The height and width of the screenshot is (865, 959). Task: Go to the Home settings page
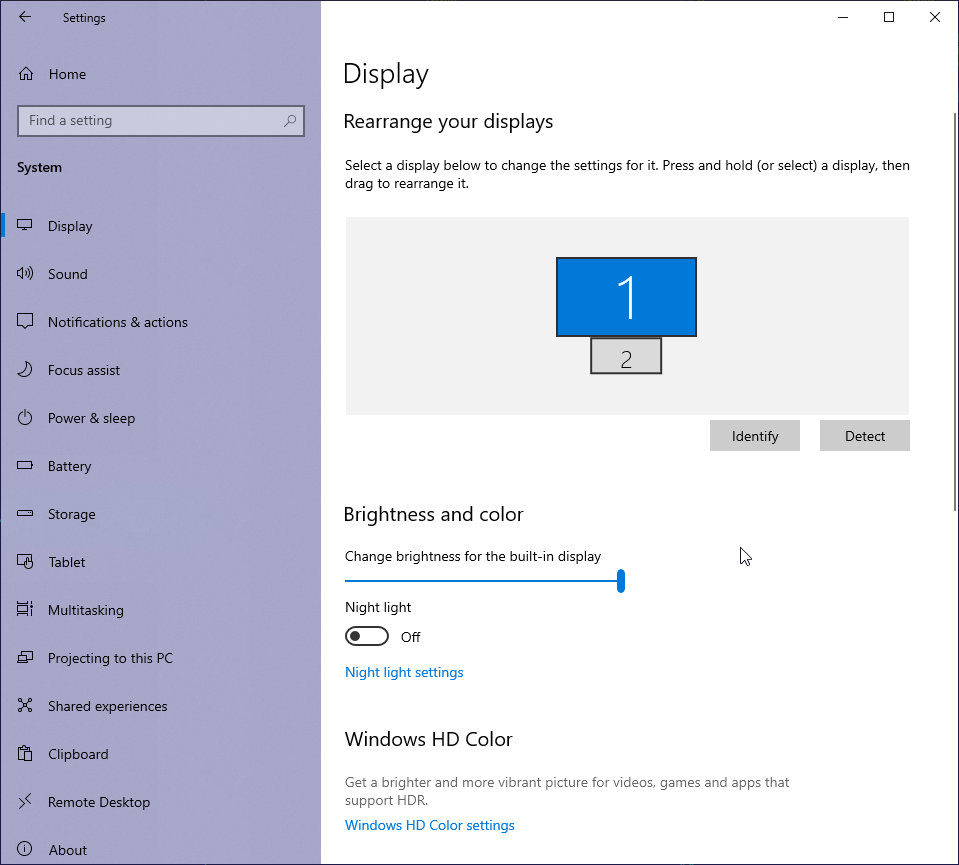[160, 74]
